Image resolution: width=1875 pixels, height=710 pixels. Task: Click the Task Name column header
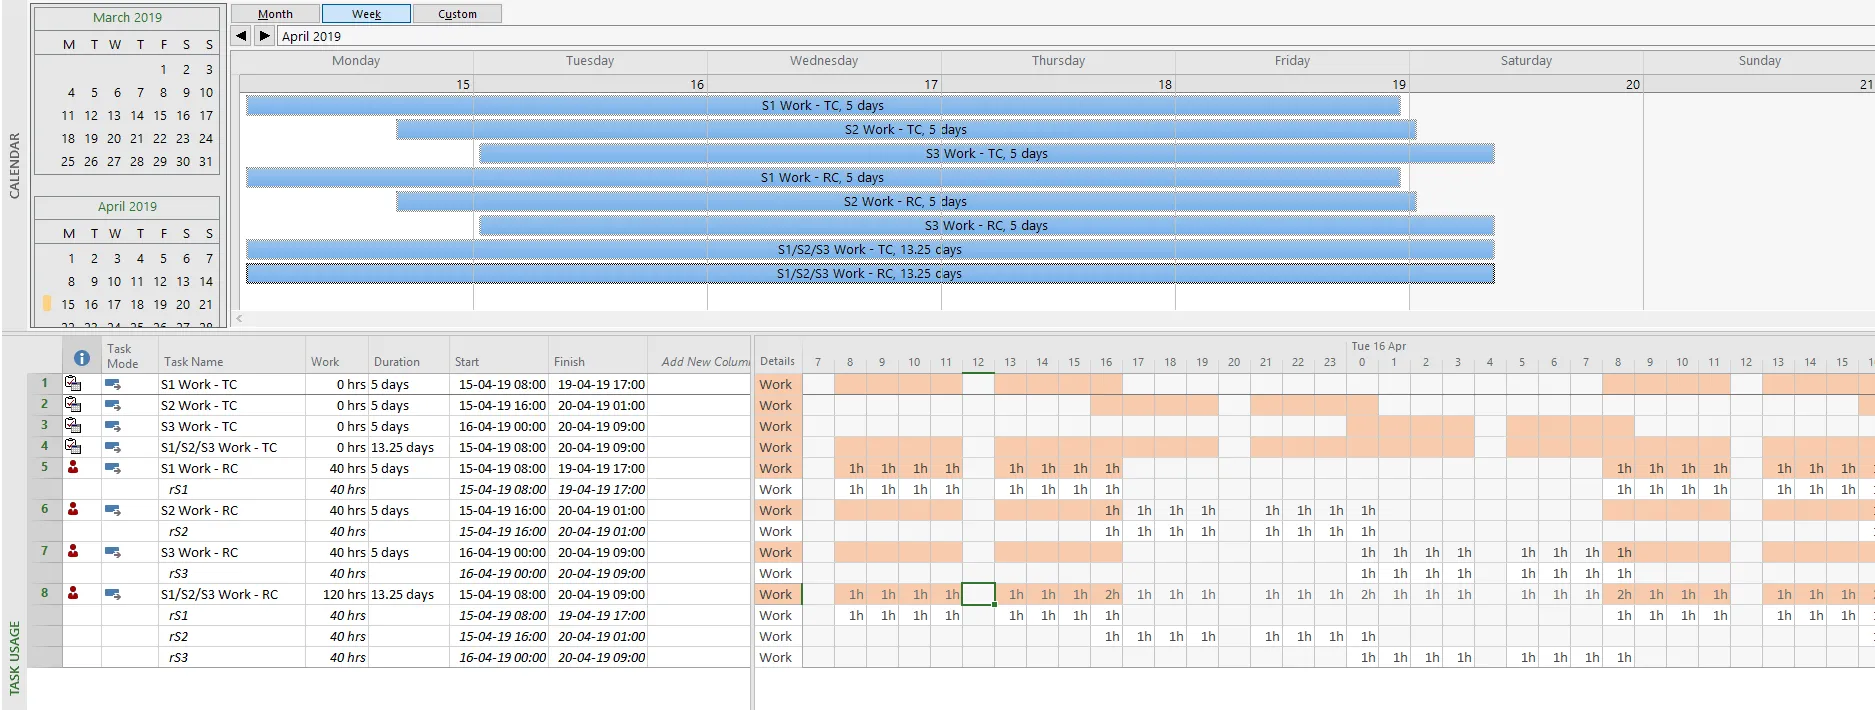[x=231, y=355]
